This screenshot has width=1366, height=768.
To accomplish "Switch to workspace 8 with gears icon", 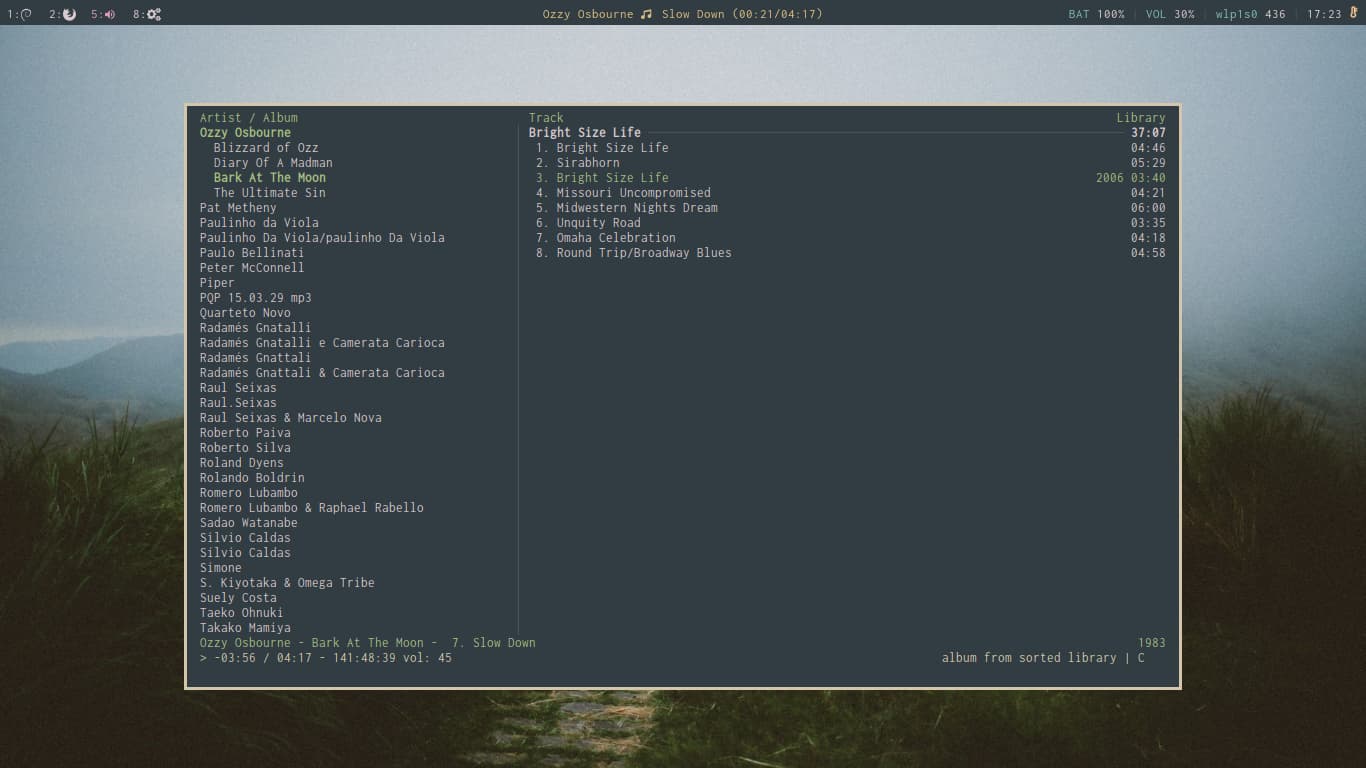I will [147, 14].
